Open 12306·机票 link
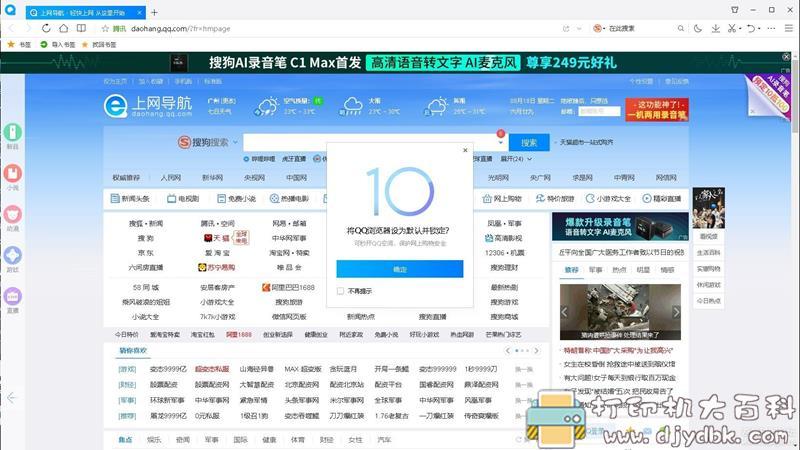800x450 pixels. 504,253
